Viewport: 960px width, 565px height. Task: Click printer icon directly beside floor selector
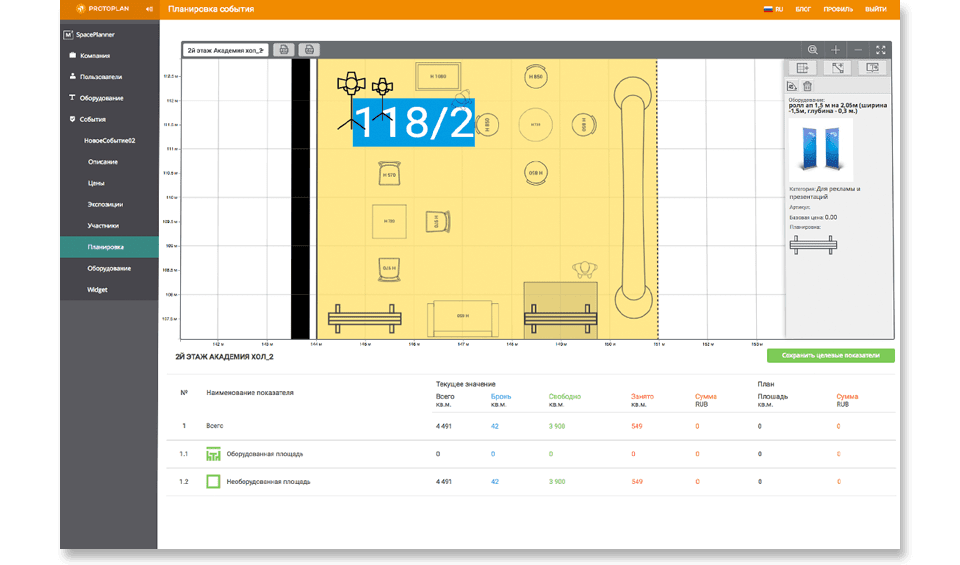283,50
